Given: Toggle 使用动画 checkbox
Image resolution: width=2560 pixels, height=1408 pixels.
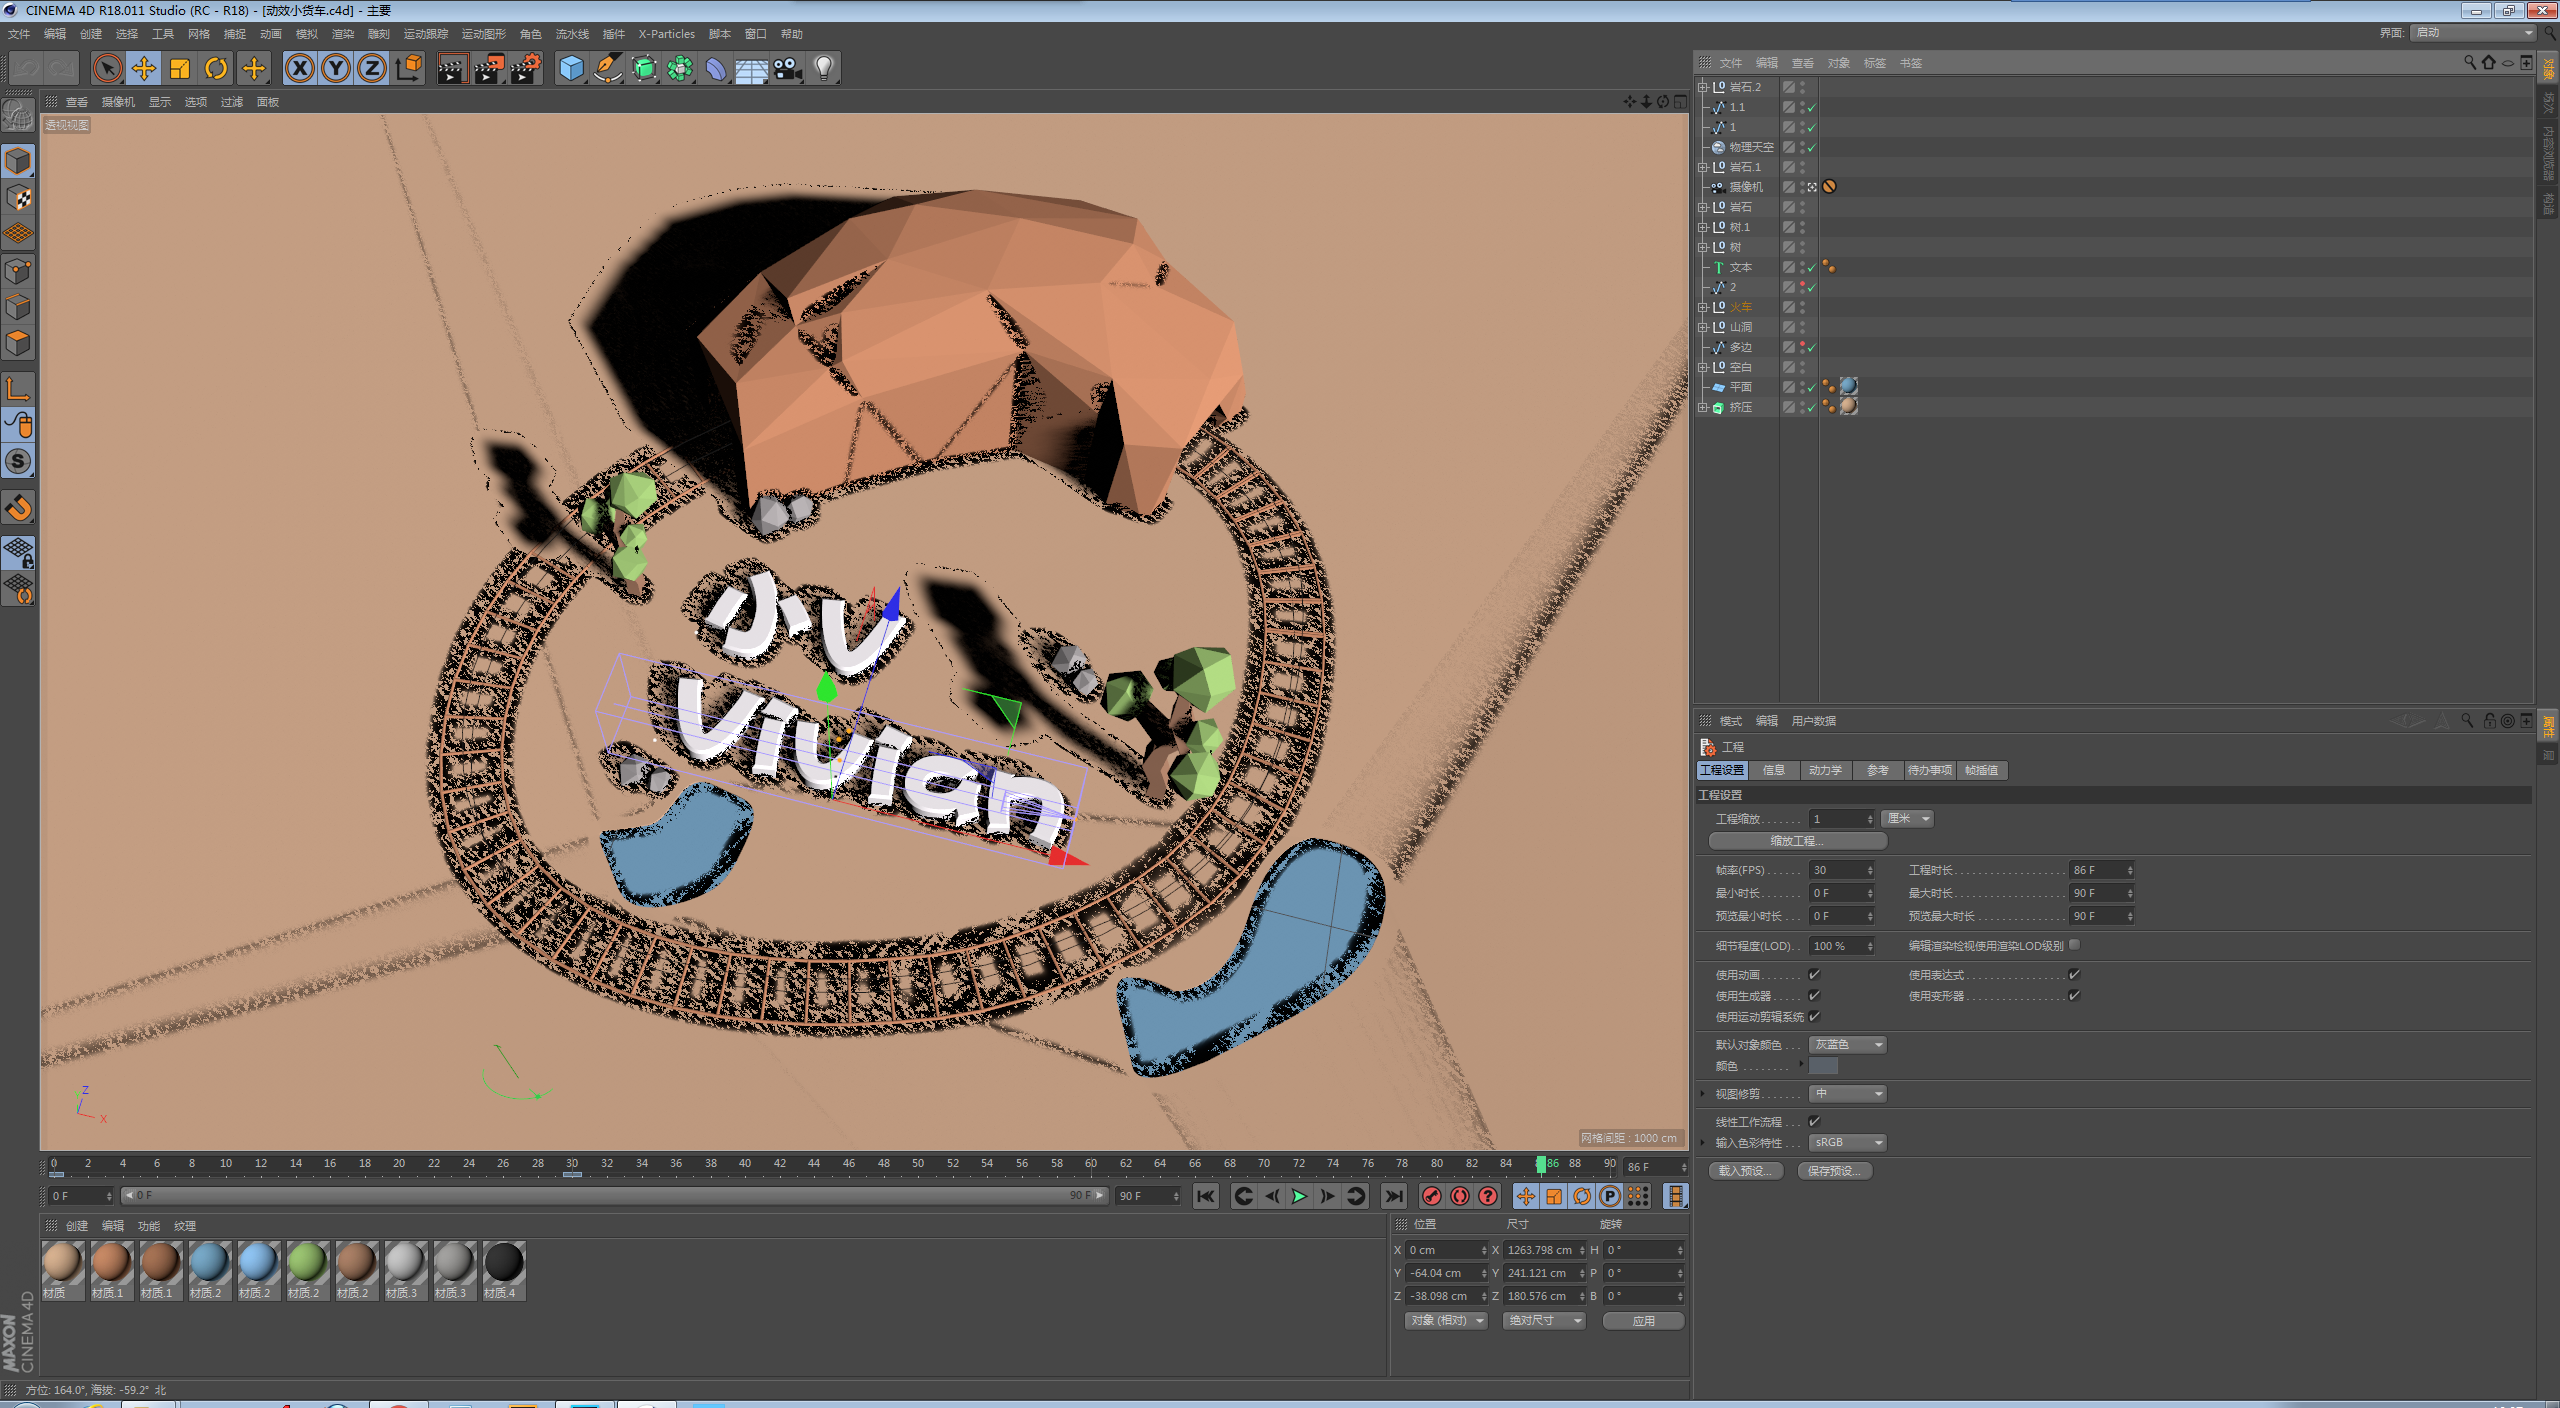Looking at the screenshot, I should click(x=1814, y=974).
